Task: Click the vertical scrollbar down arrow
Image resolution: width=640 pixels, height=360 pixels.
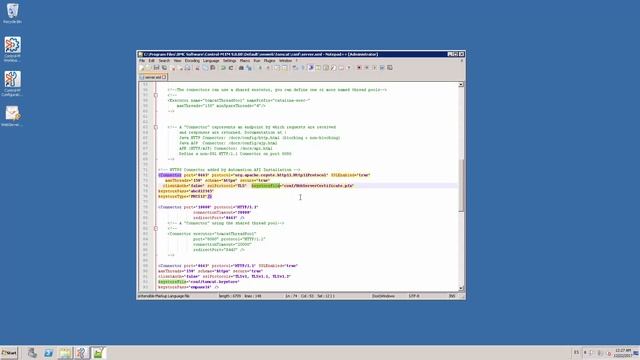Action: click(x=460, y=288)
